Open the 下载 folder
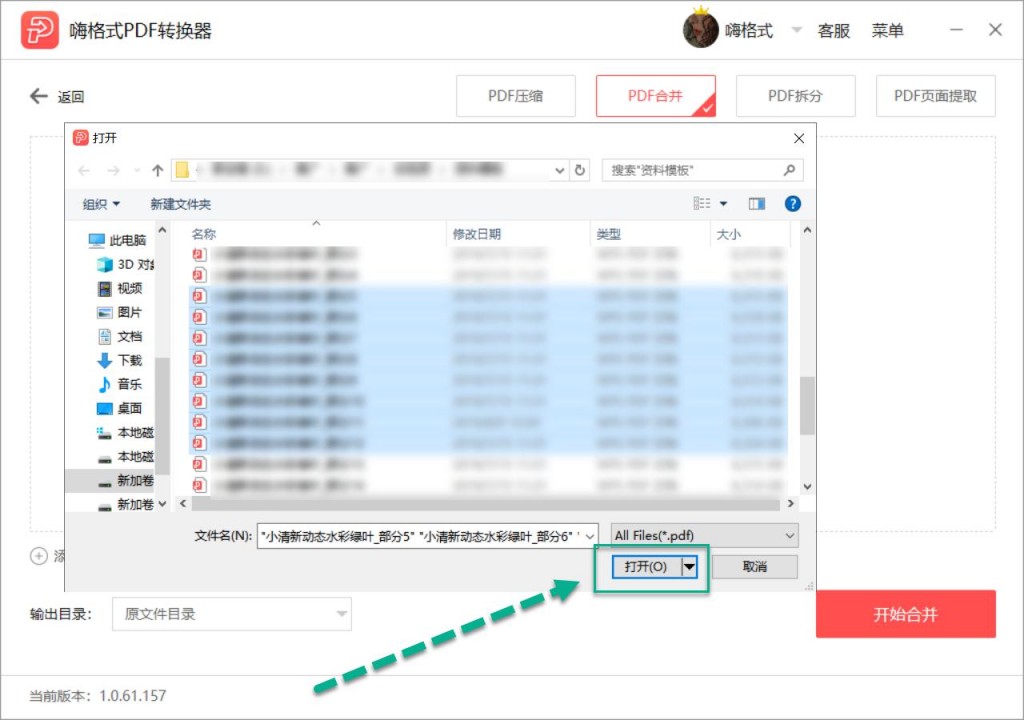The image size is (1024, 720). click(120, 361)
